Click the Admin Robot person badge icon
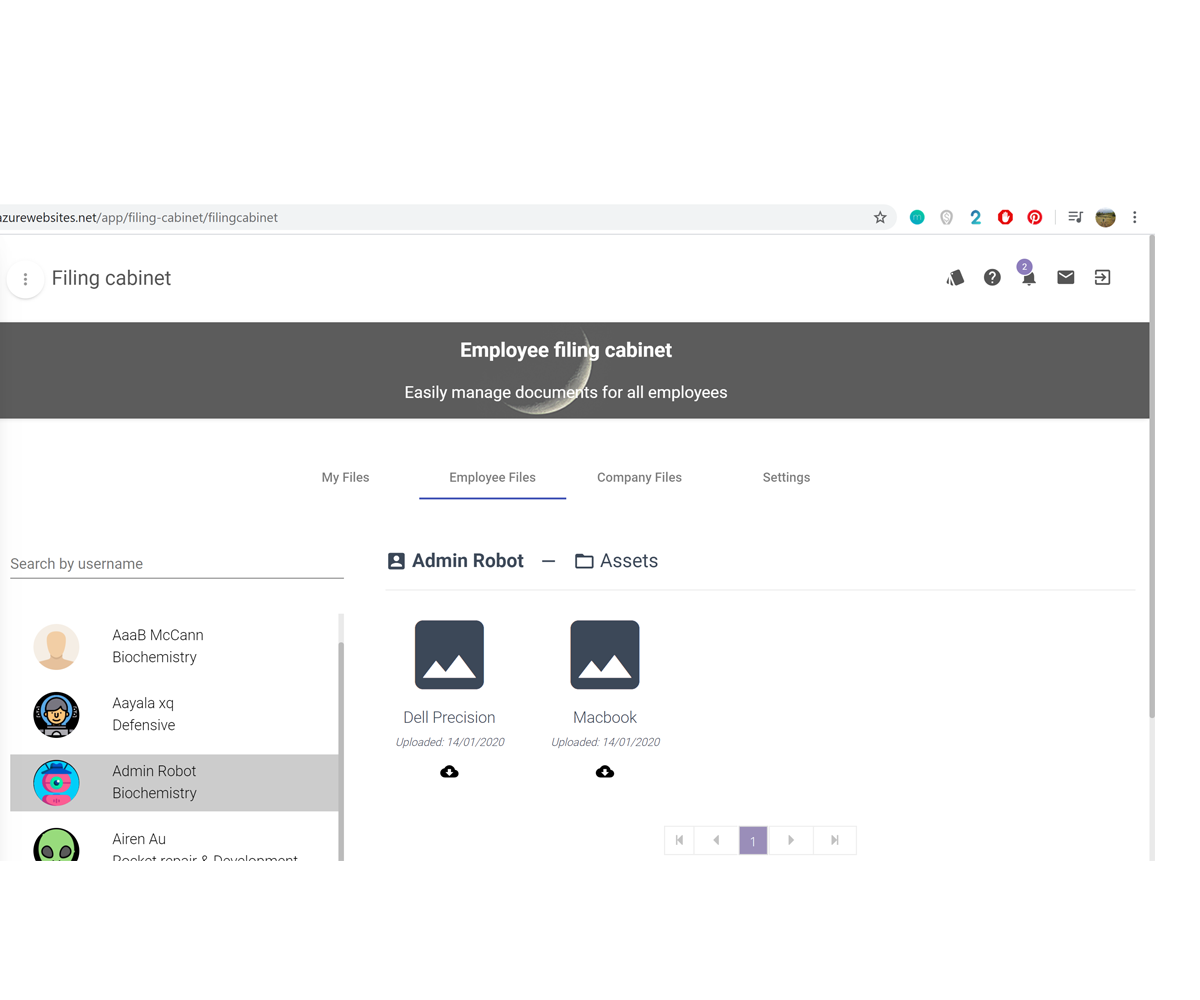Screen dimensions: 1200x1000 [x=396, y=561]
